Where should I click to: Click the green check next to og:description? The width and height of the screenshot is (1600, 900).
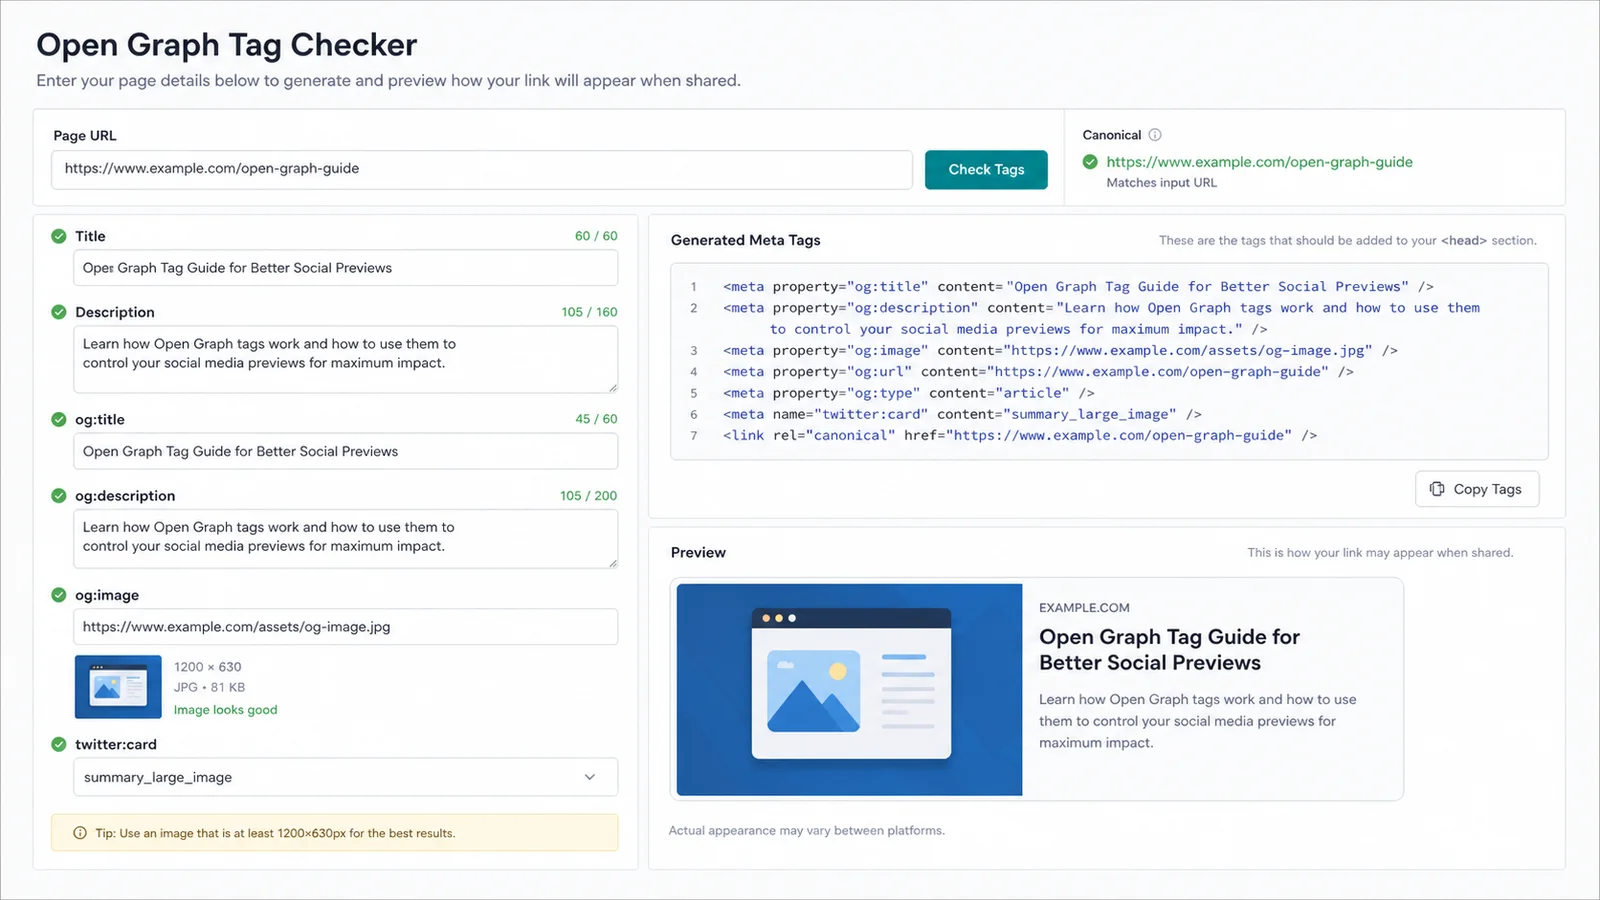point(59,495)
